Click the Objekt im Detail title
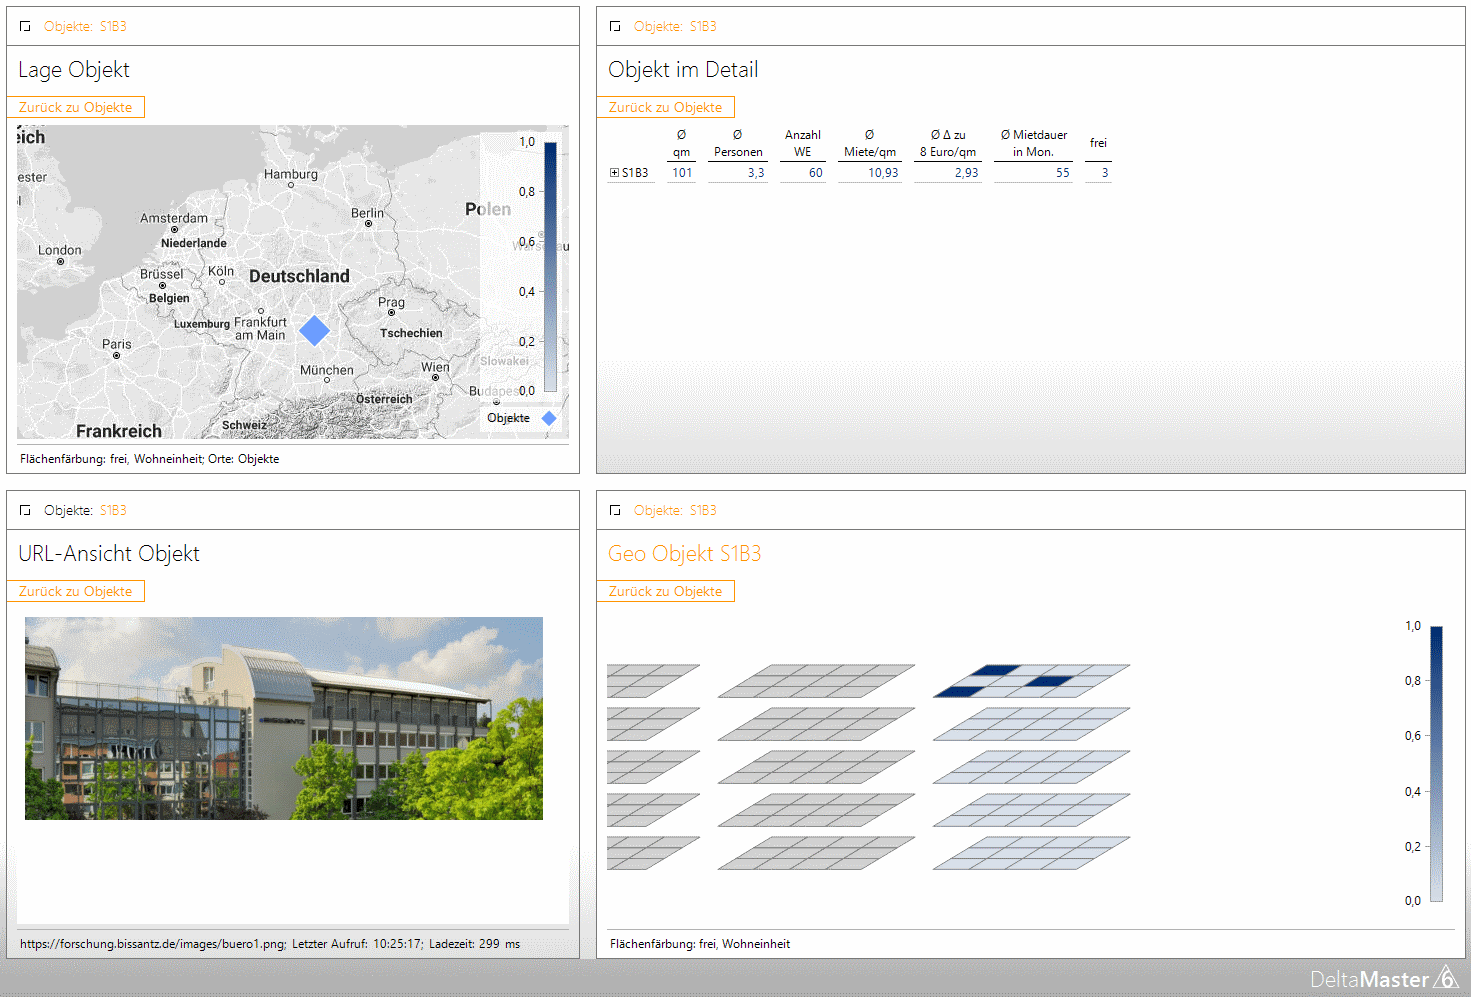1471x997 pixels. tap(683, 70)
